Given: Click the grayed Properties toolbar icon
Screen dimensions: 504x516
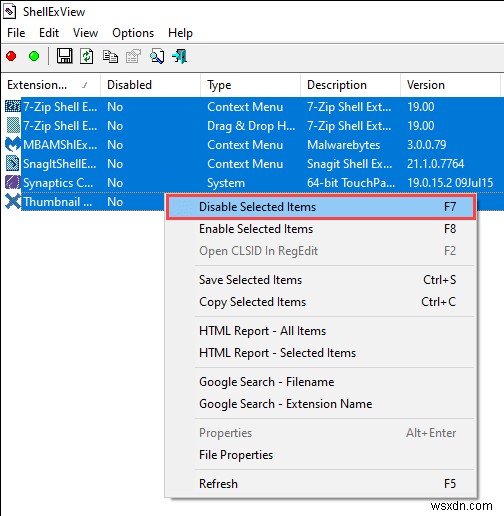Looking at the screenshot, I should point(133,56).
